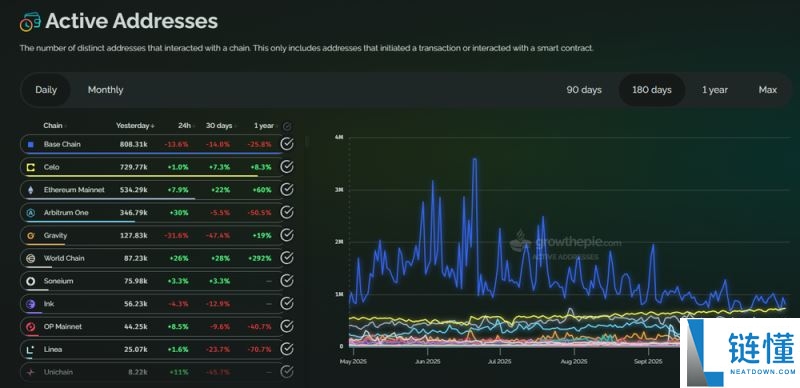The height and width of the screenshot is (388, 800).
Task: Click Ethereum Mainnet +60% yearly change
Action: [263, 190]
